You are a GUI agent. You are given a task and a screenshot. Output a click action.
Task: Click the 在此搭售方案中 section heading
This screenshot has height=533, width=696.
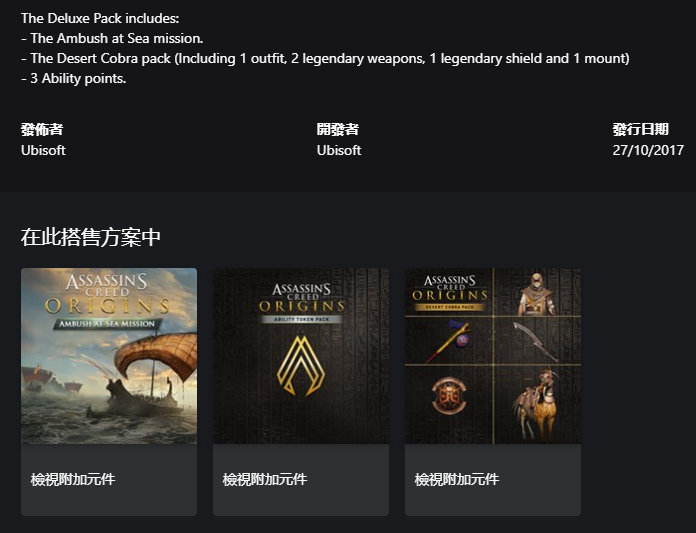coord(91,237)
